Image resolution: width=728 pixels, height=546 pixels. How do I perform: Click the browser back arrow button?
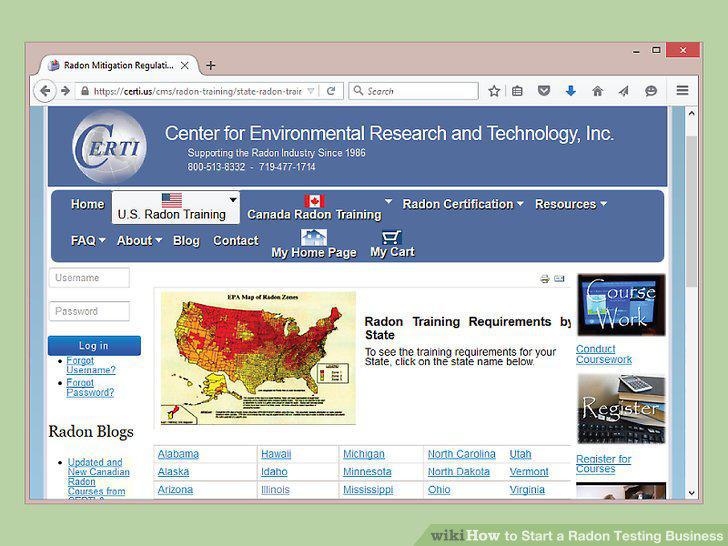(x=45, y=91)
